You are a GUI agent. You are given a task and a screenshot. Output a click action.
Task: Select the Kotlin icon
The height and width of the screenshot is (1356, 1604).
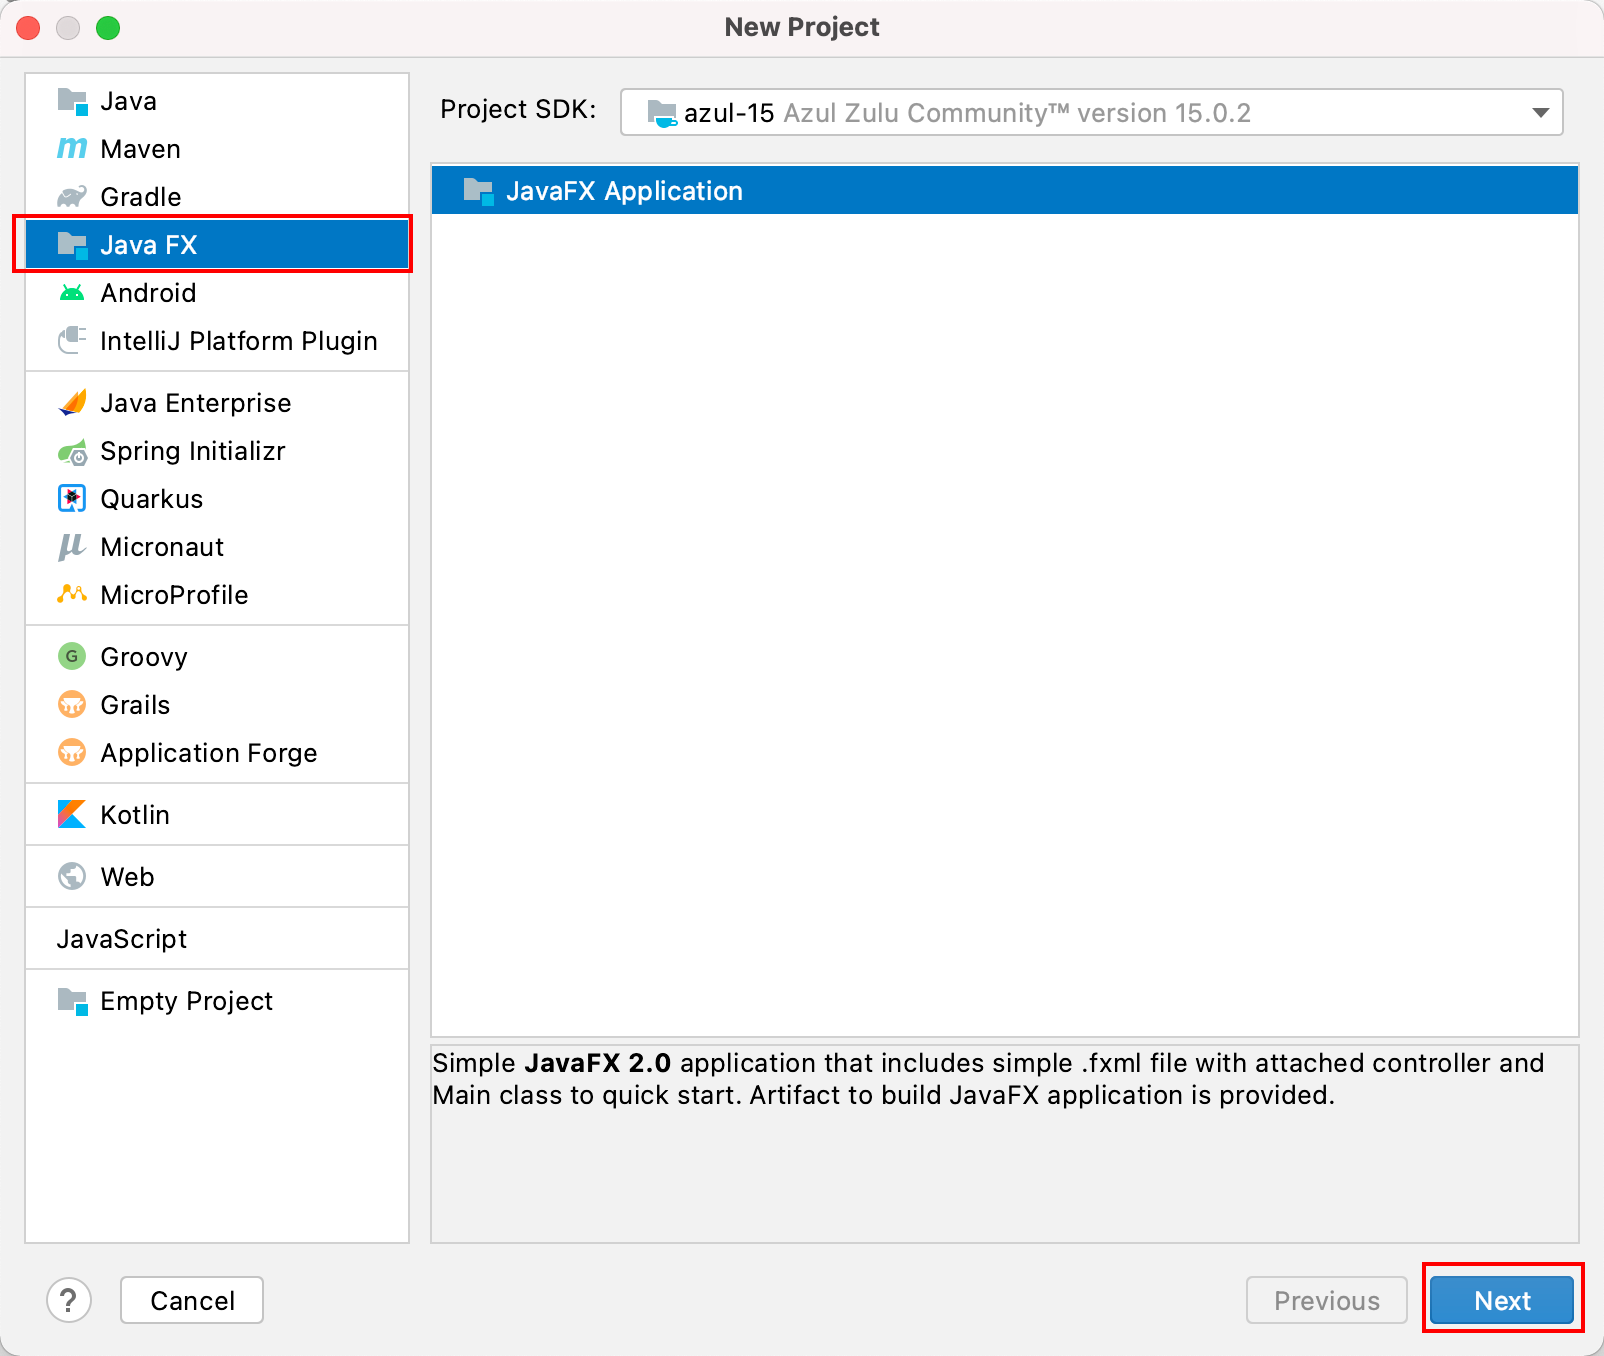point(71,814)
